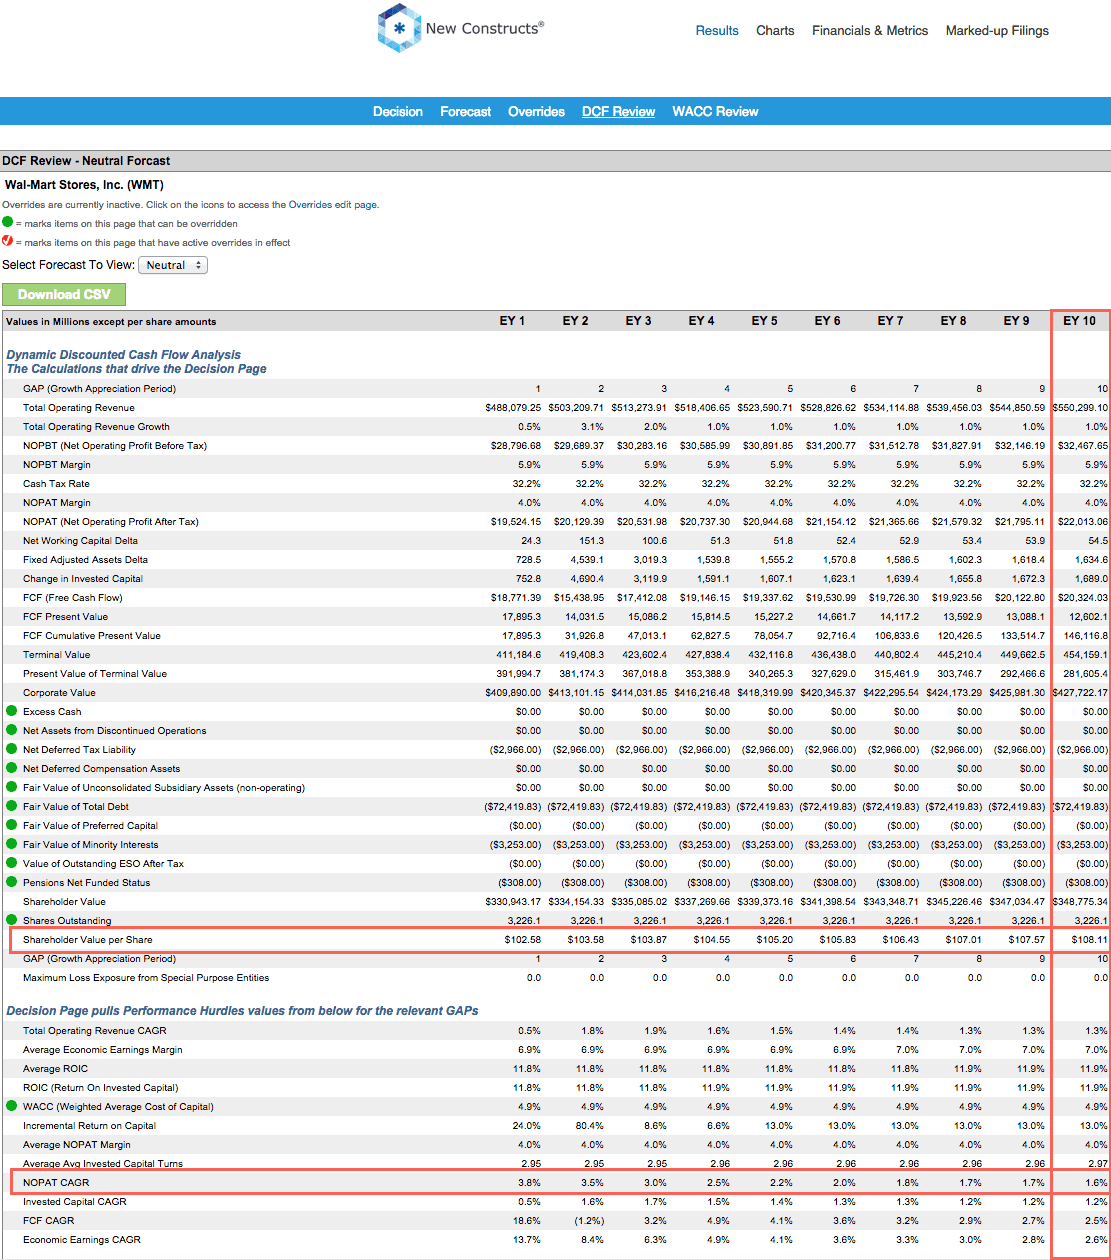Open Marked-up Filings in top navigation

(997, 31)
